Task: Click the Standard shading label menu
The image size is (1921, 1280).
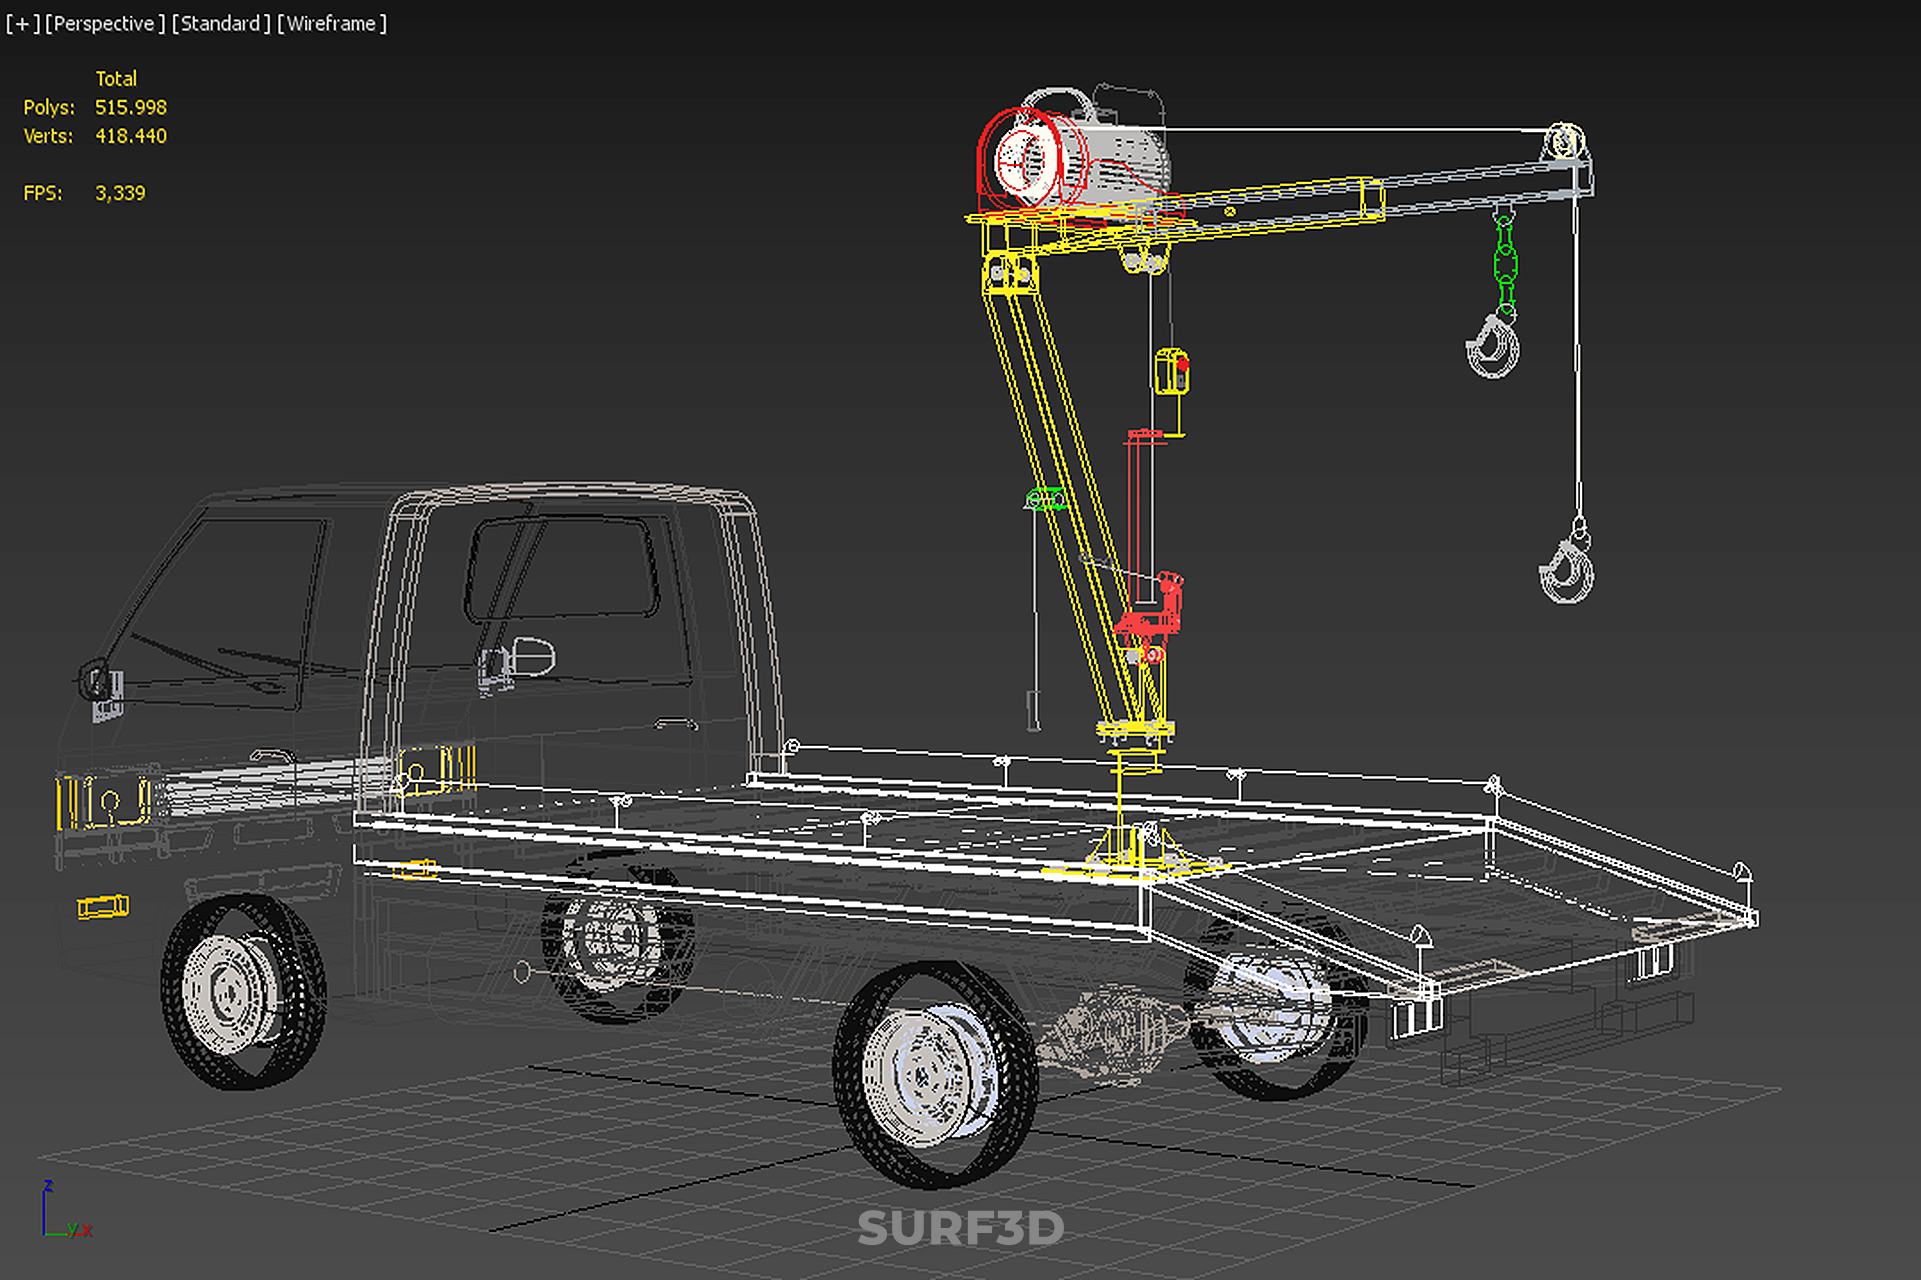Action: (221, 23)
